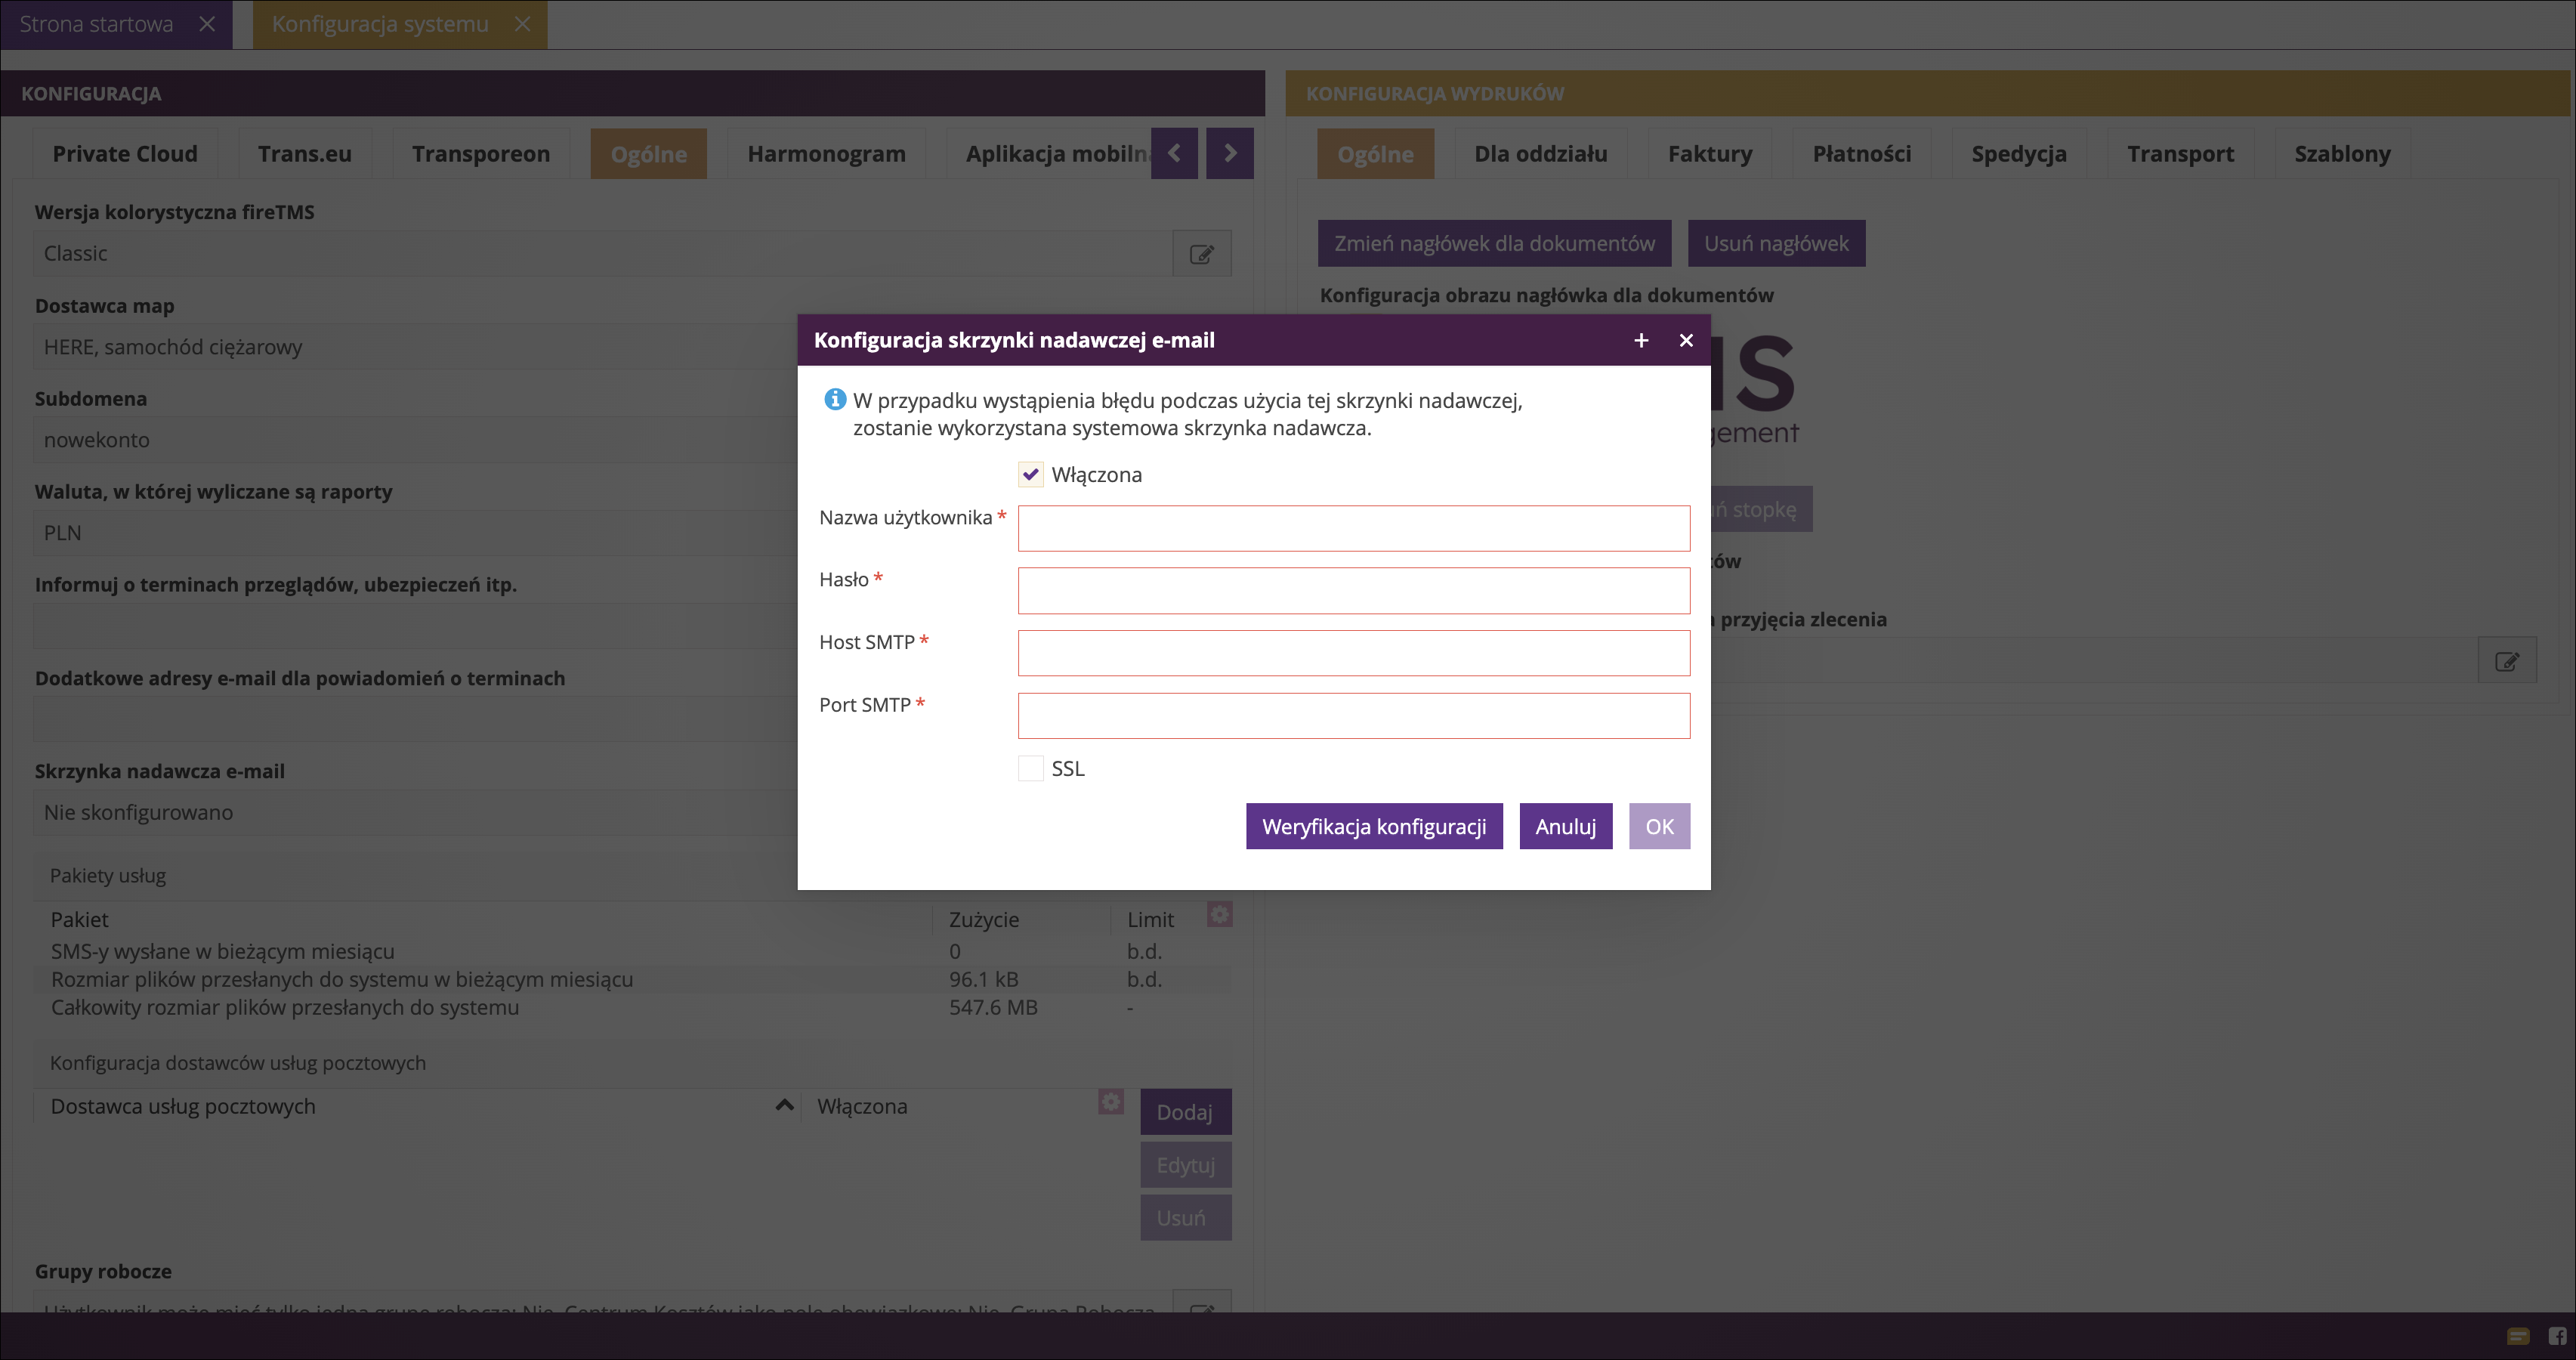Click Usuń button for mail providers

(1185, 1218)
